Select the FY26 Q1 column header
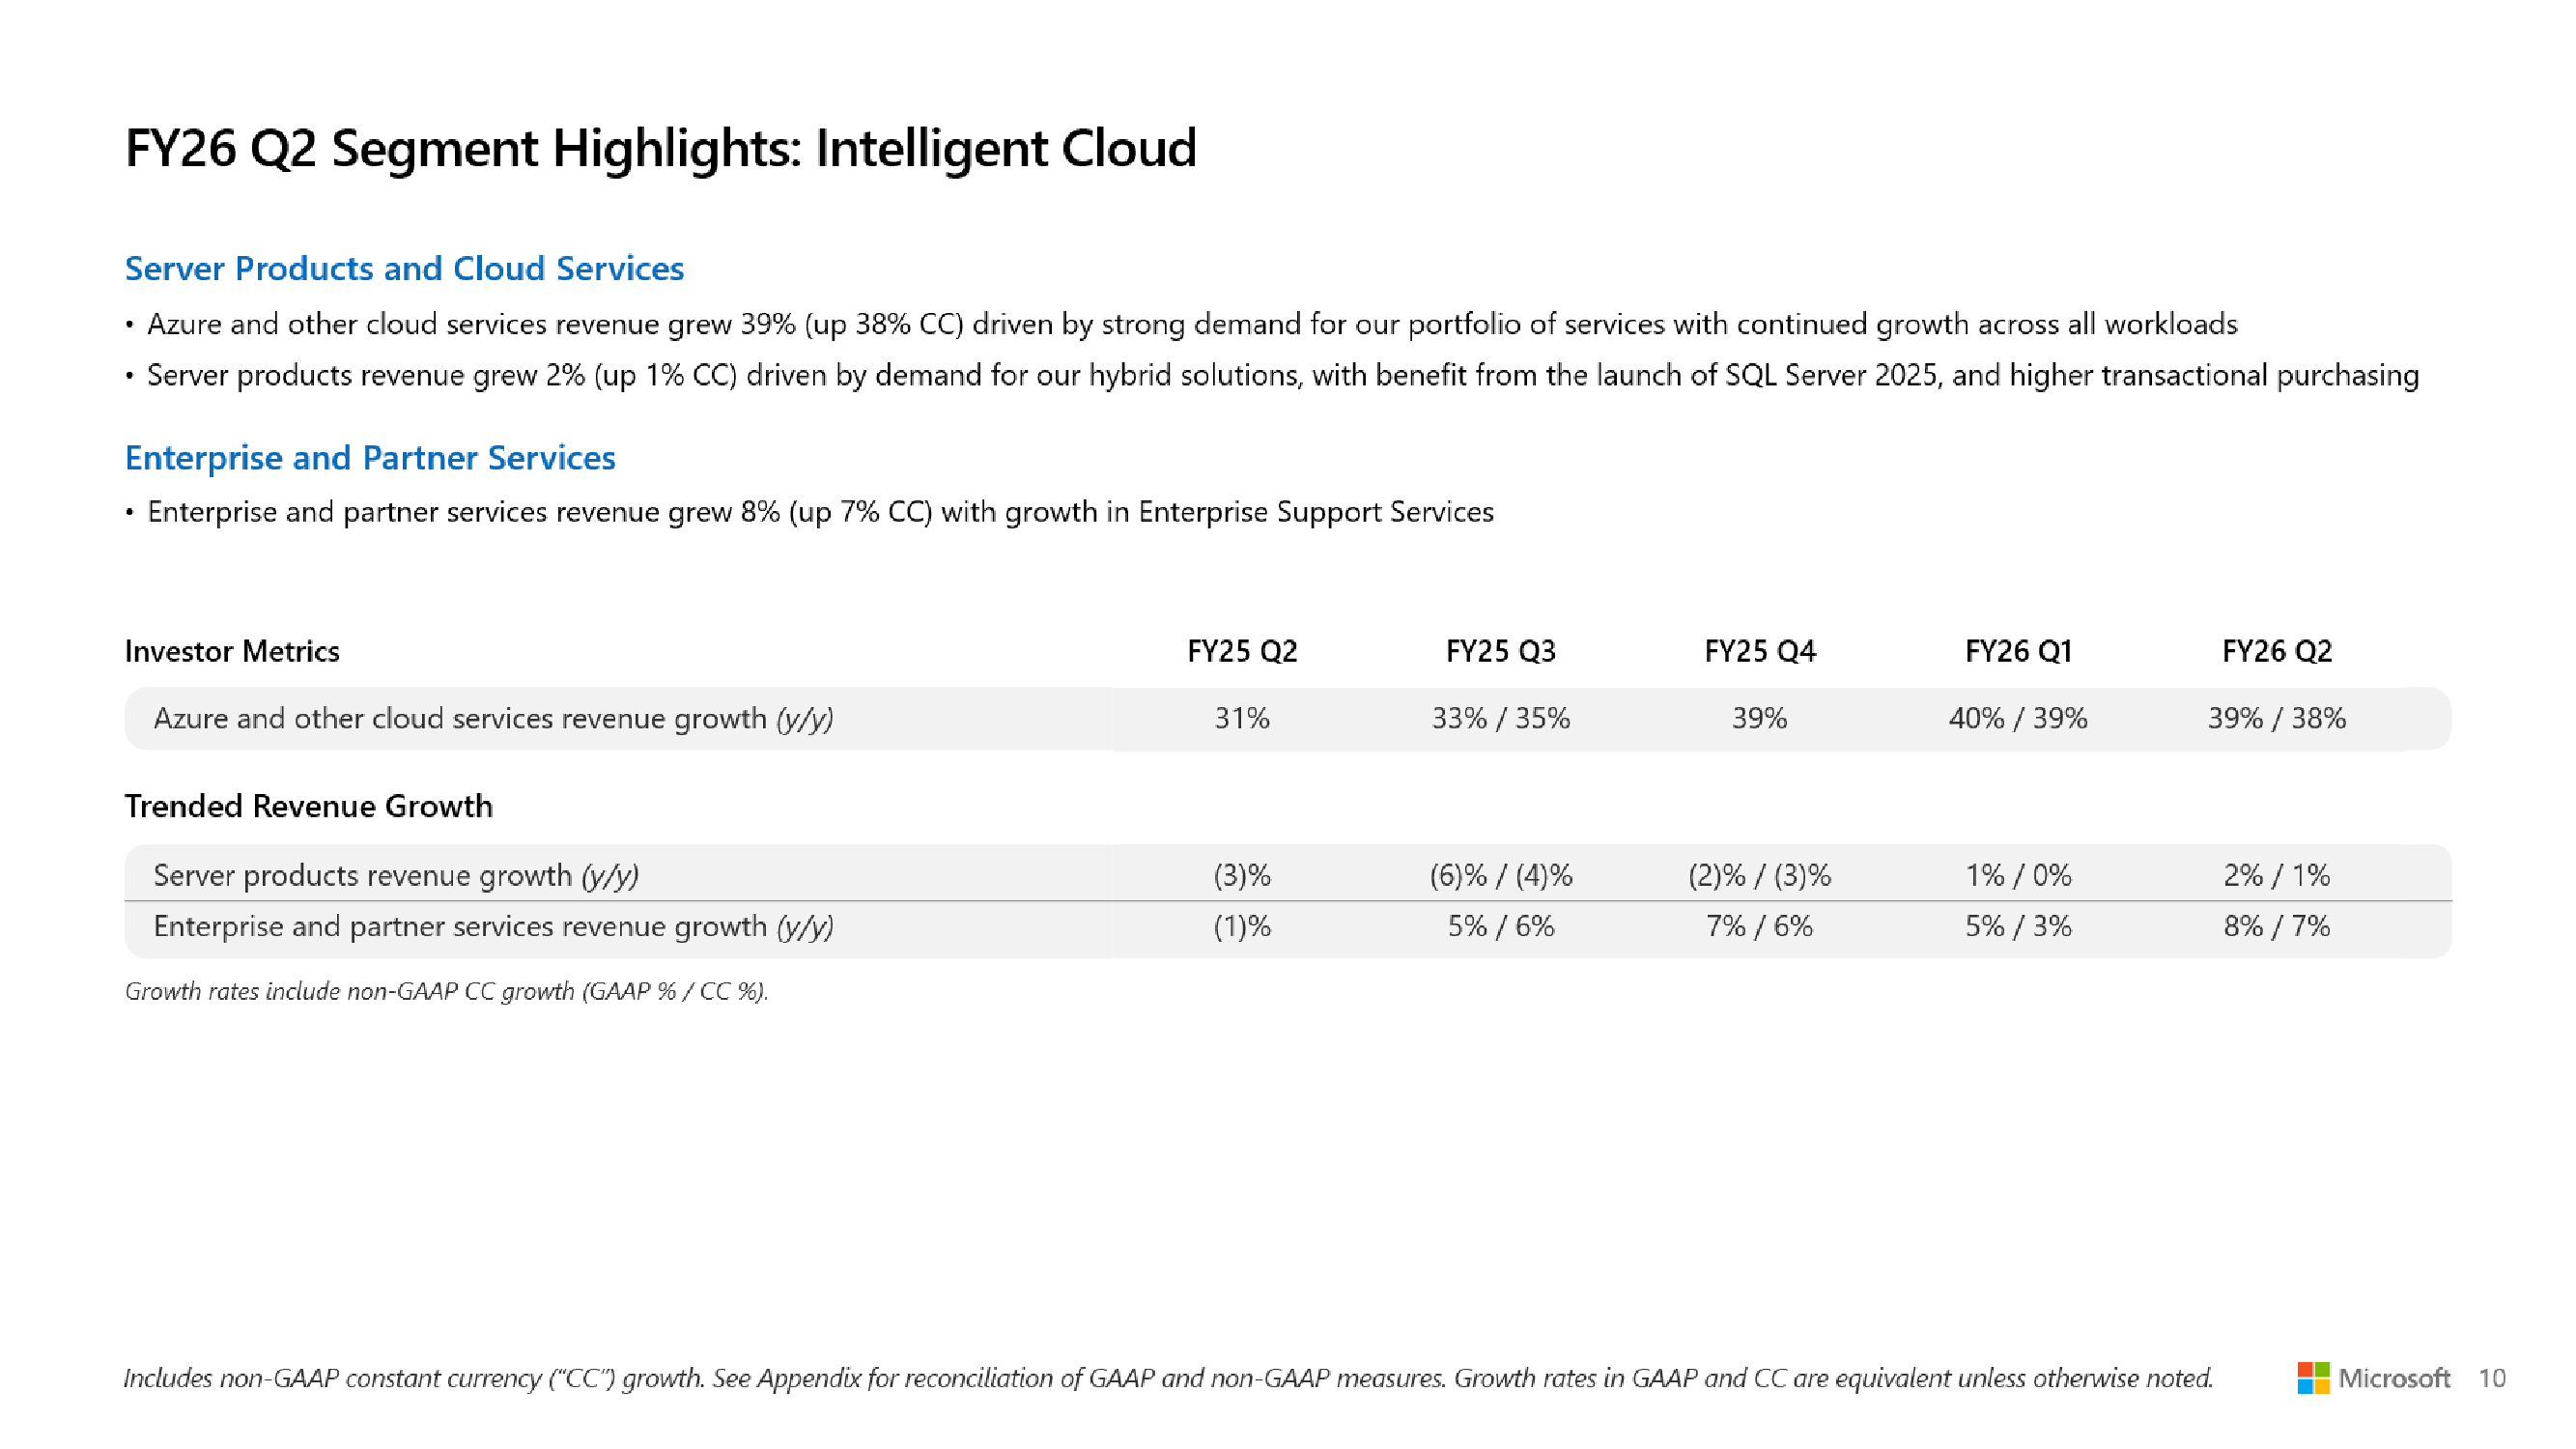2576x1449 pixels. [x=2018, y=651]
